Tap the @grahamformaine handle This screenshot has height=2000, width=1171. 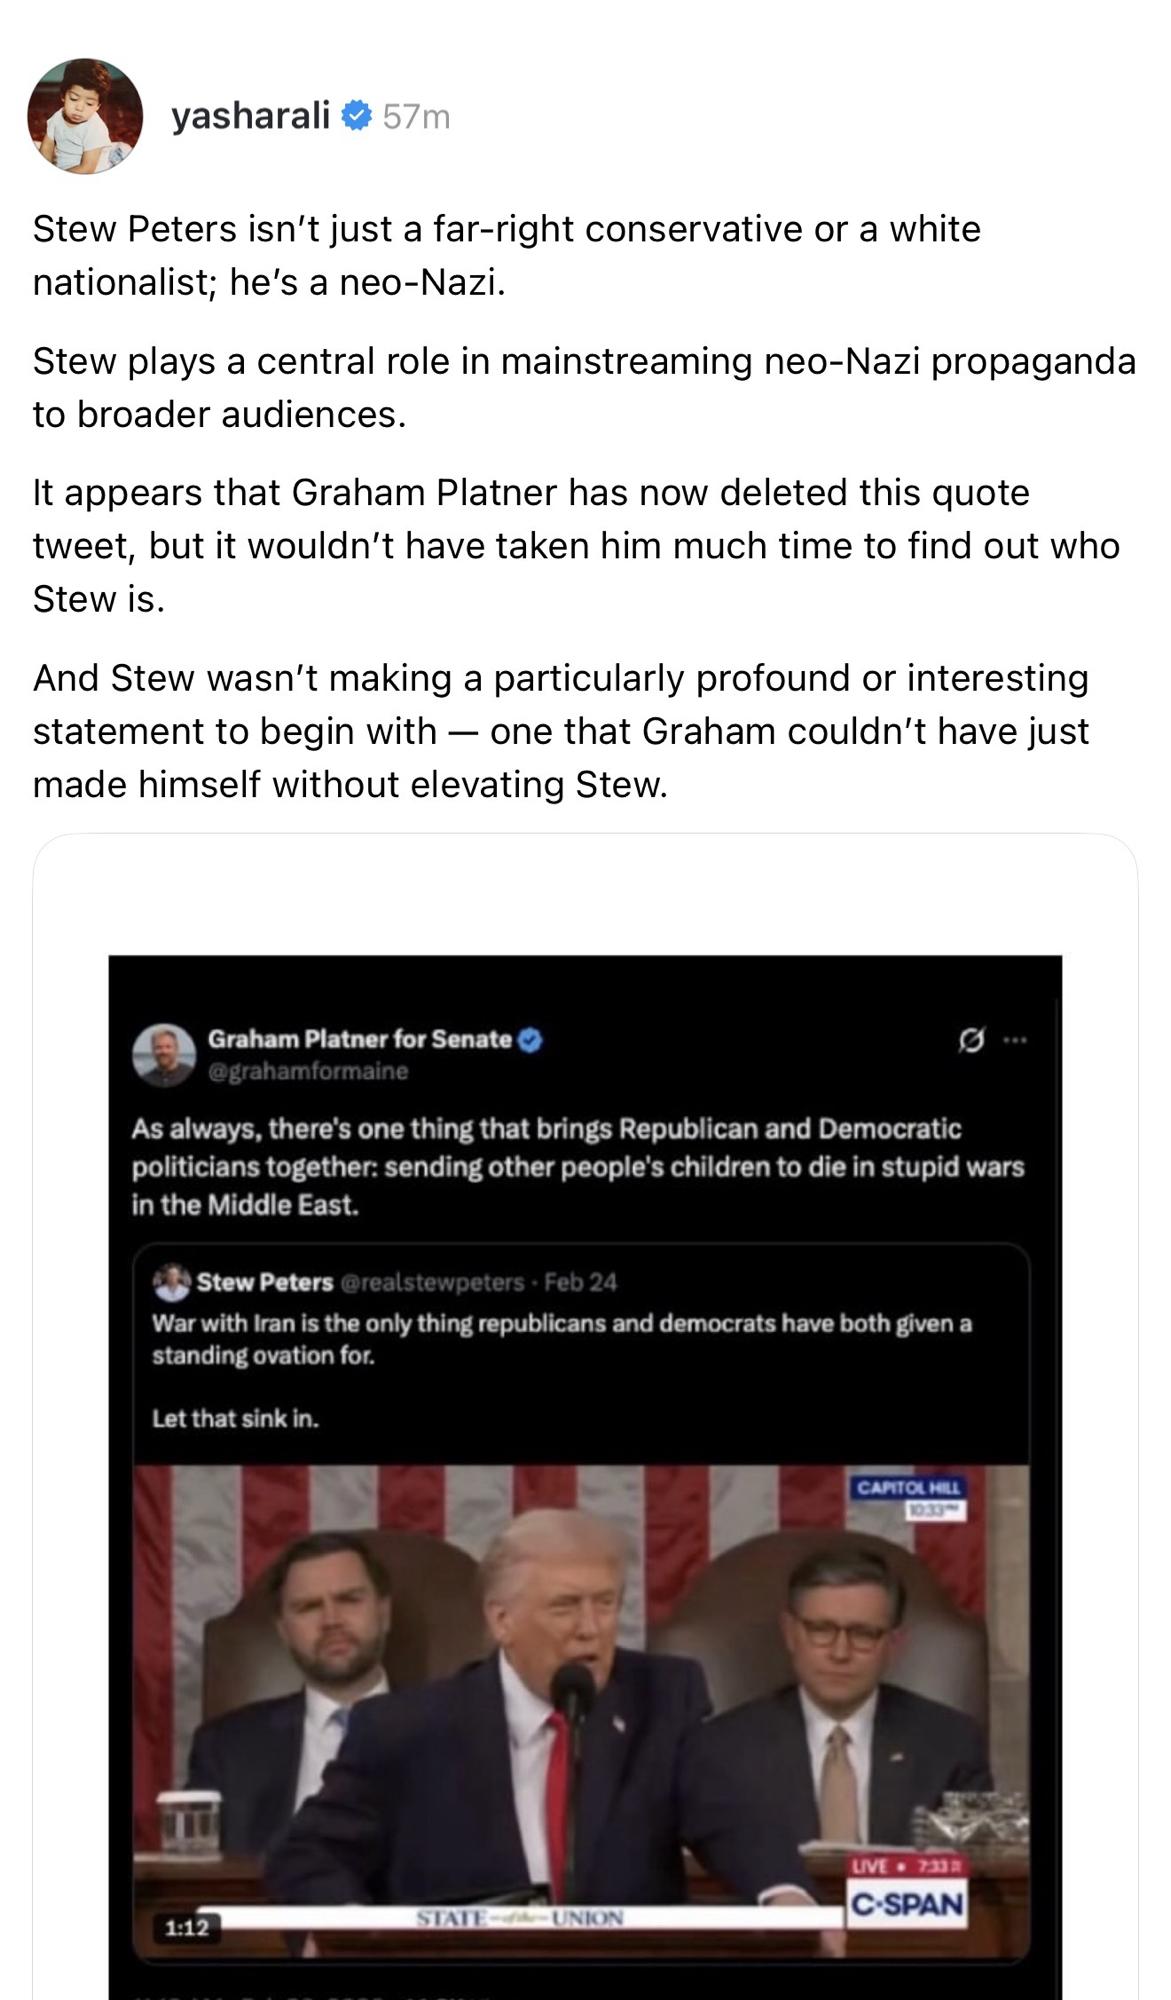tap(308, 1071)
